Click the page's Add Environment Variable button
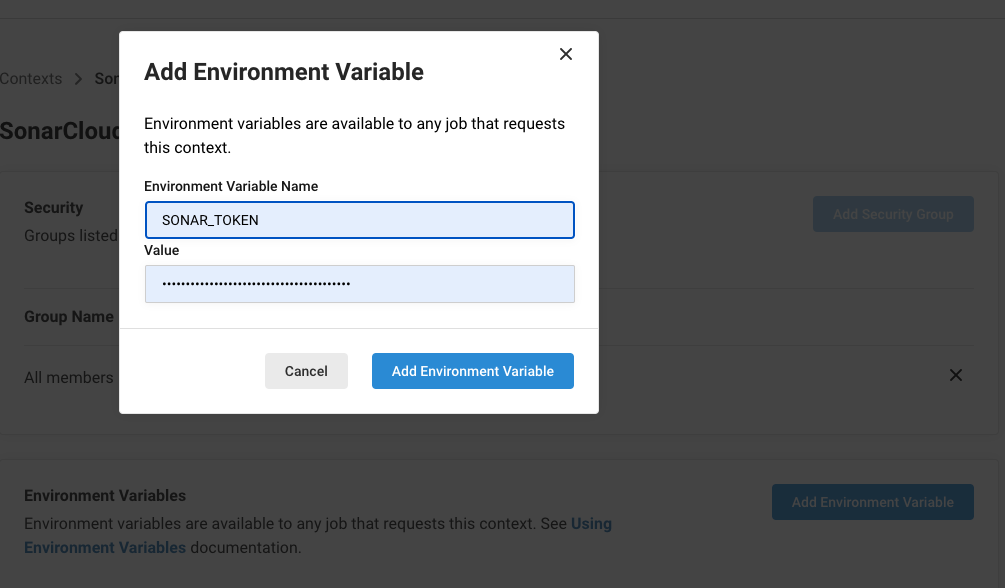 point(872,502)
